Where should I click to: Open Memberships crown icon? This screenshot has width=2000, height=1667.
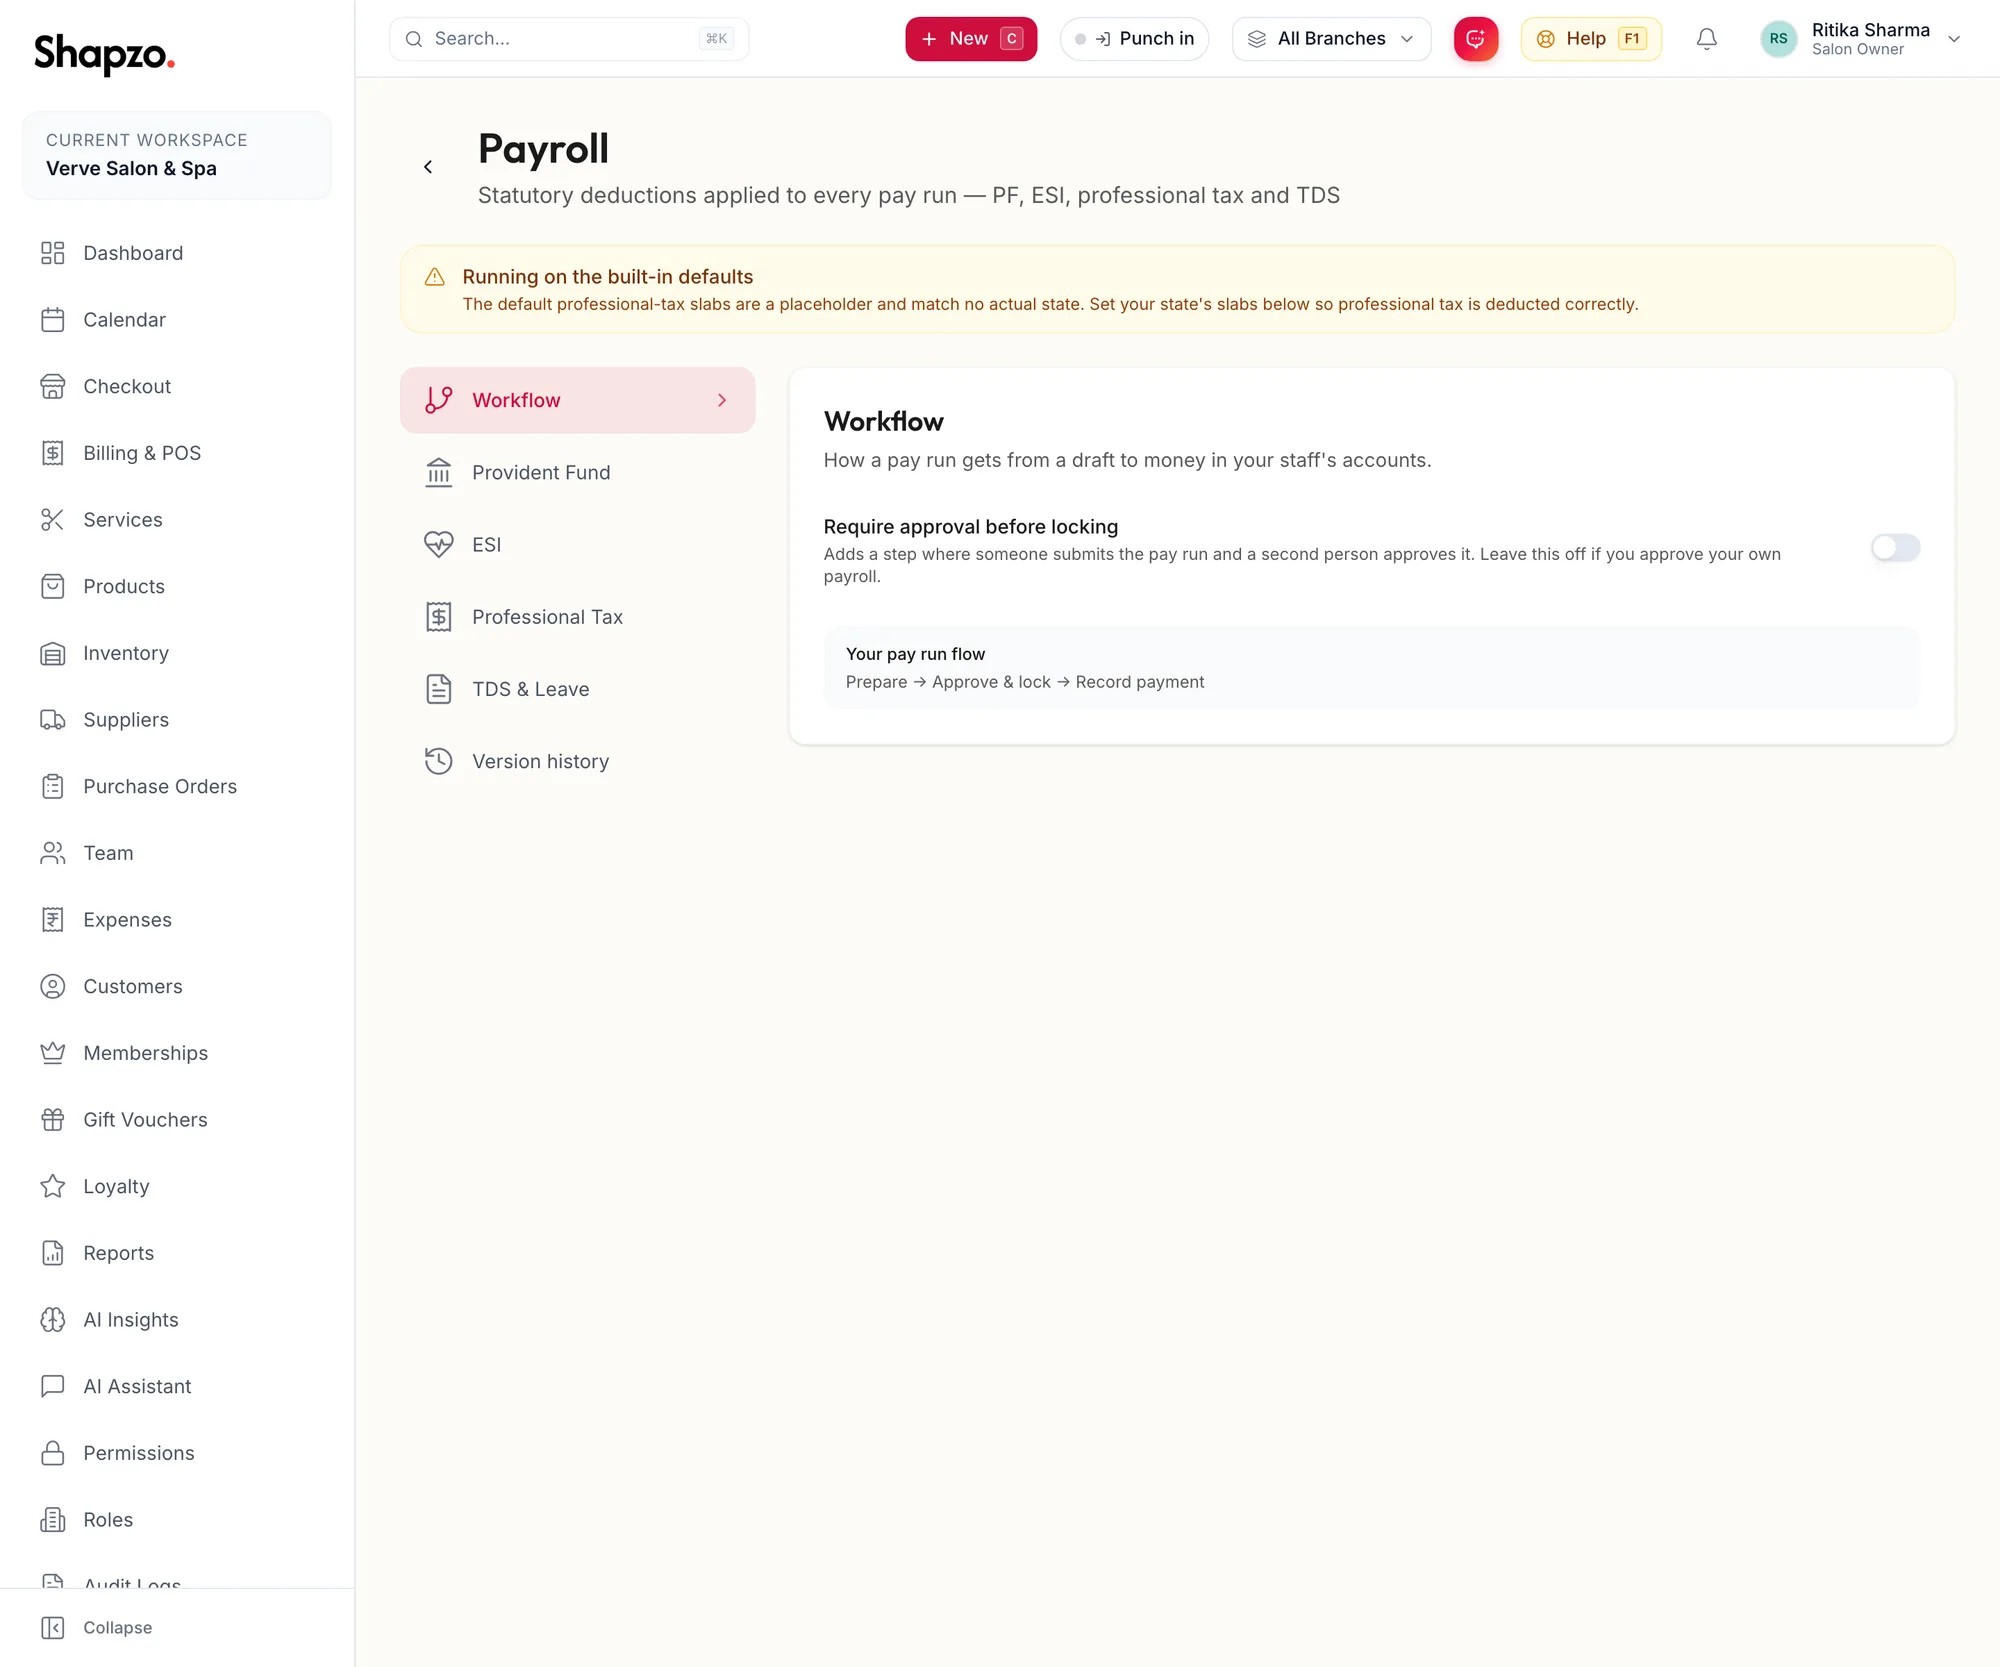[53, 1053]
